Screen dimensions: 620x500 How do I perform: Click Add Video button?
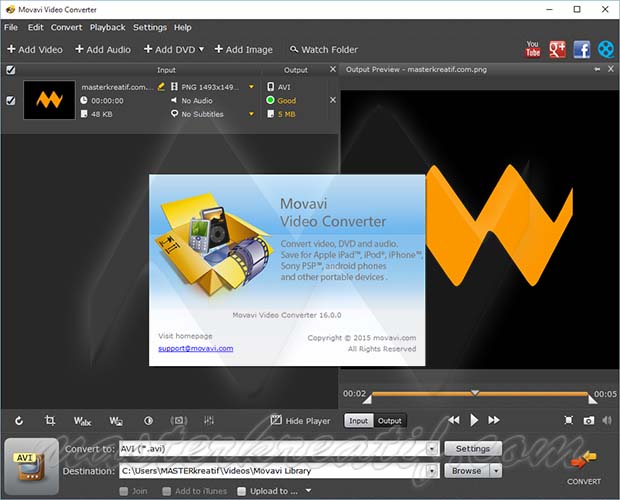[x=35, y=49]
